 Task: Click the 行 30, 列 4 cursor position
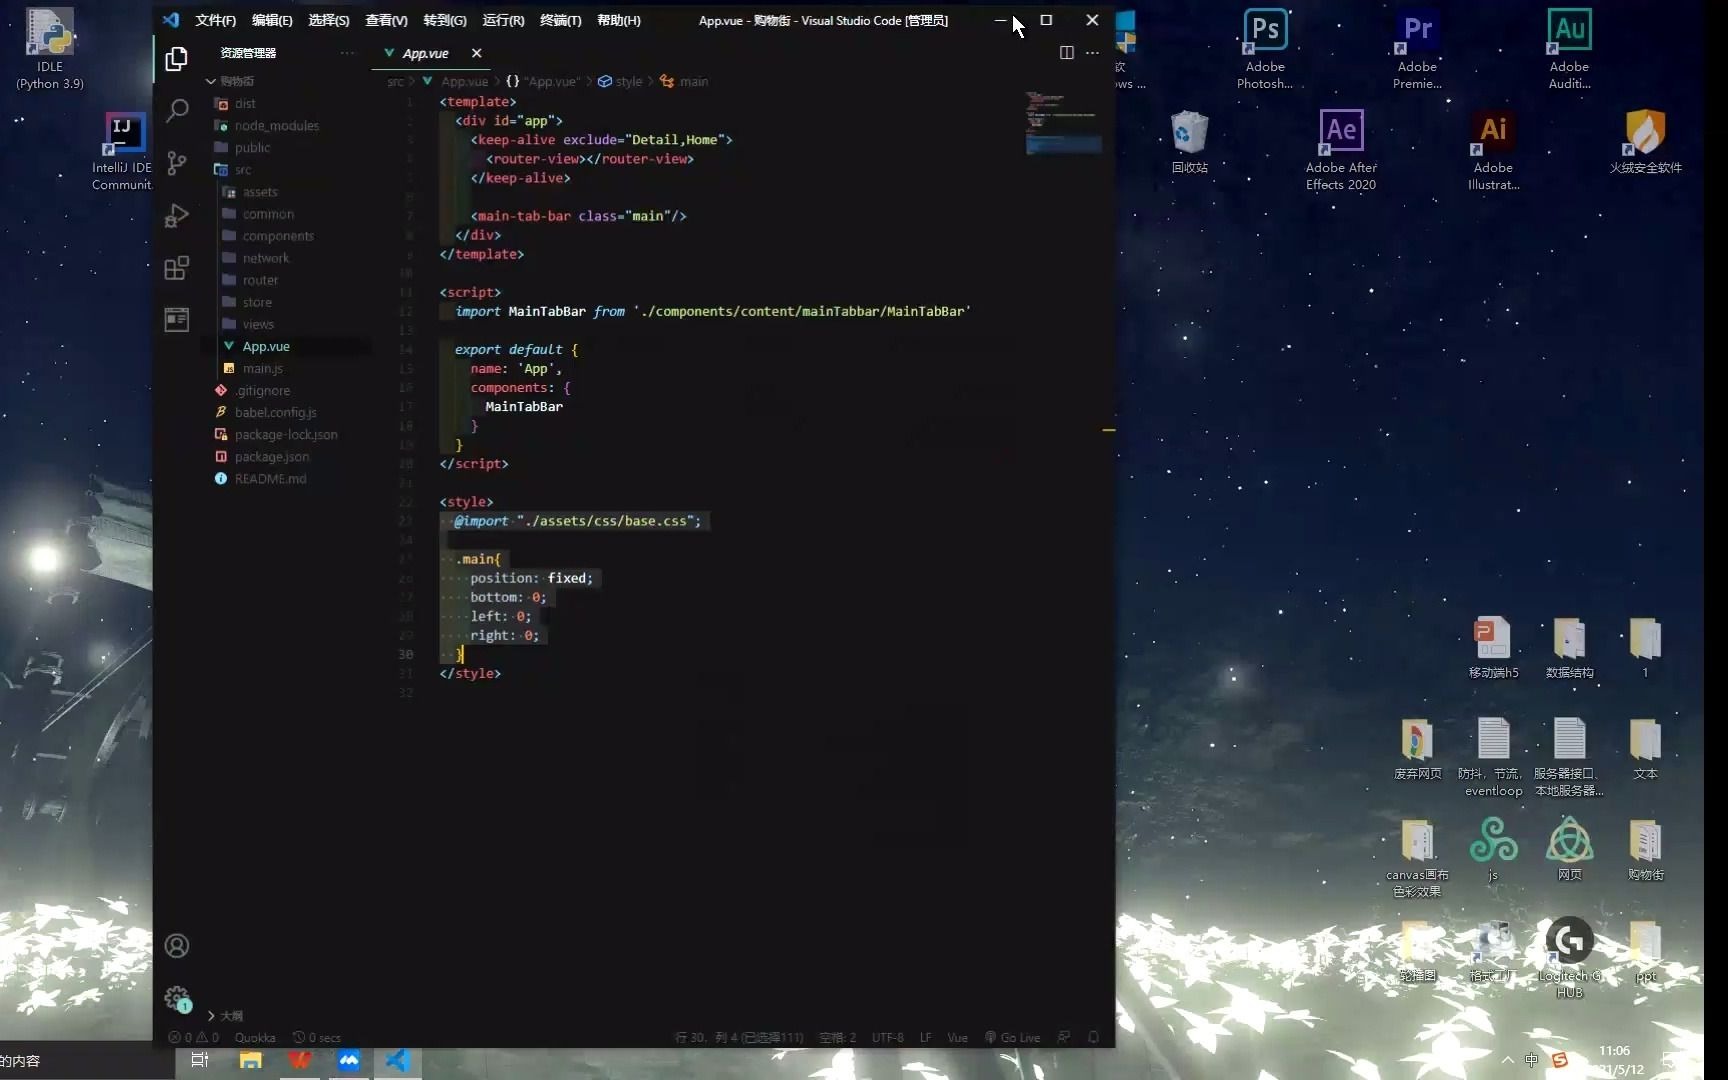pos(739,1038)
